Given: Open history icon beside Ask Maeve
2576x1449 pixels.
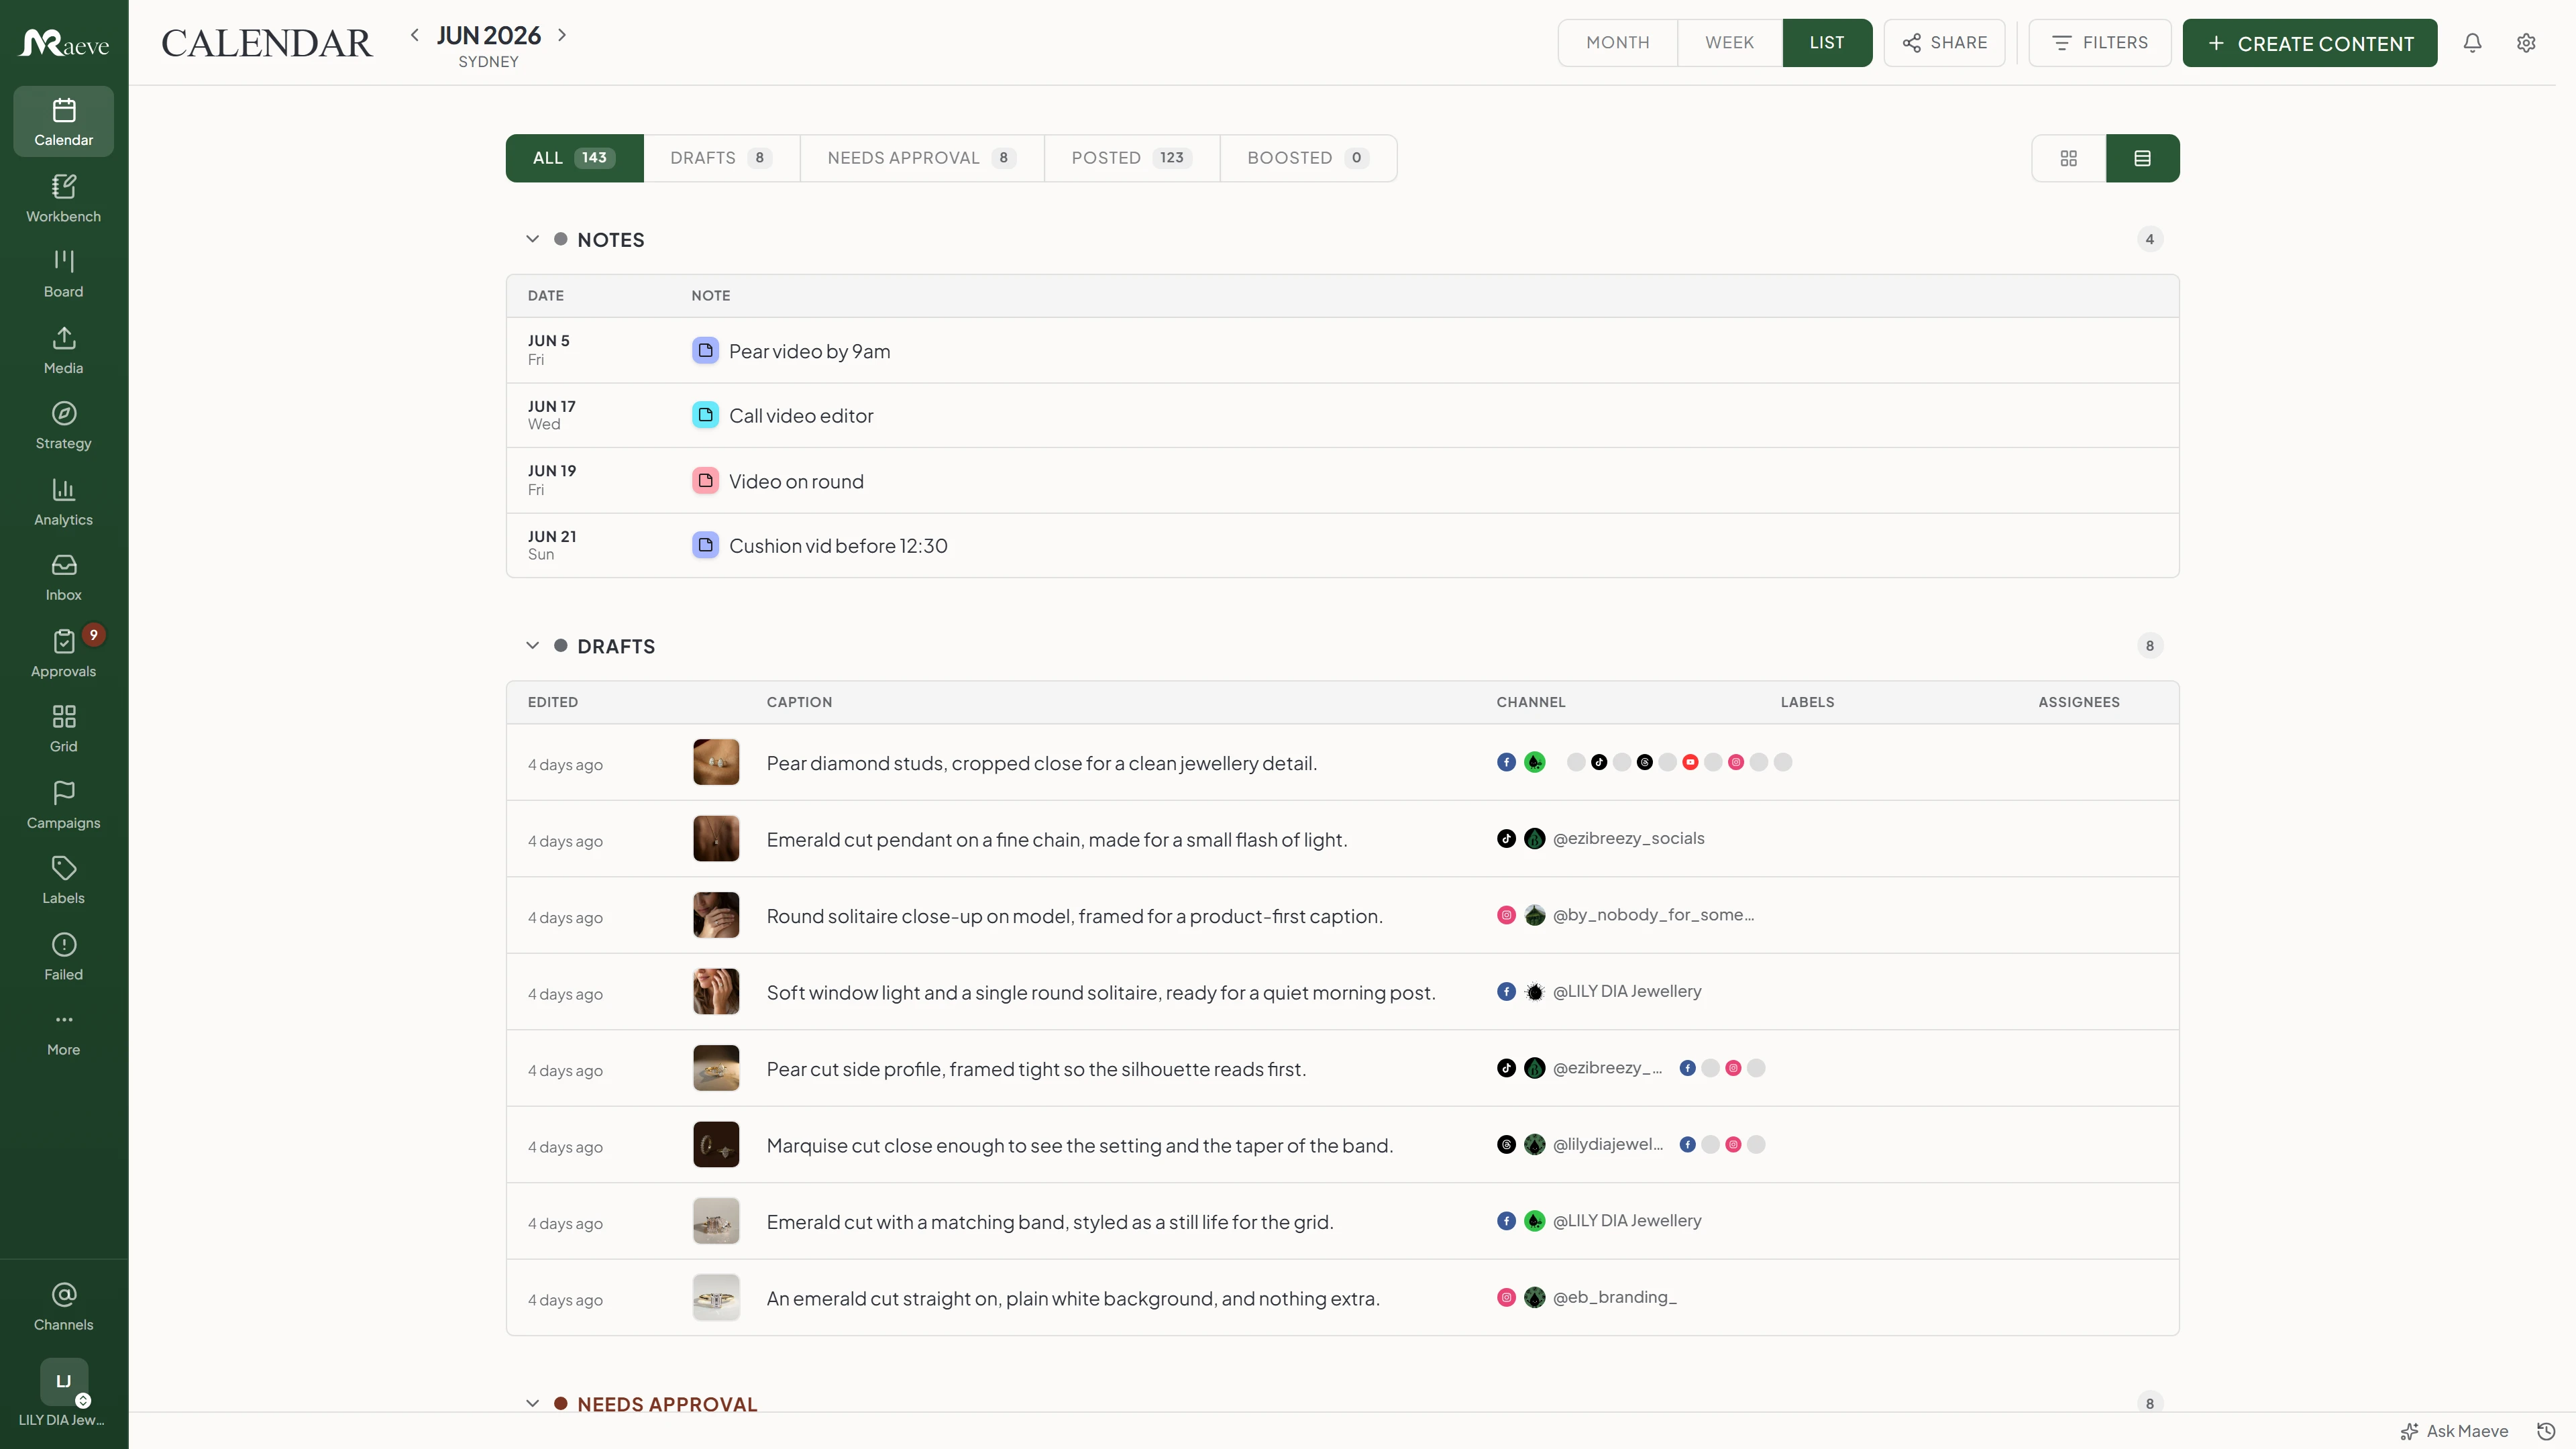Looking at the screenshot, I should 2546,1431.
